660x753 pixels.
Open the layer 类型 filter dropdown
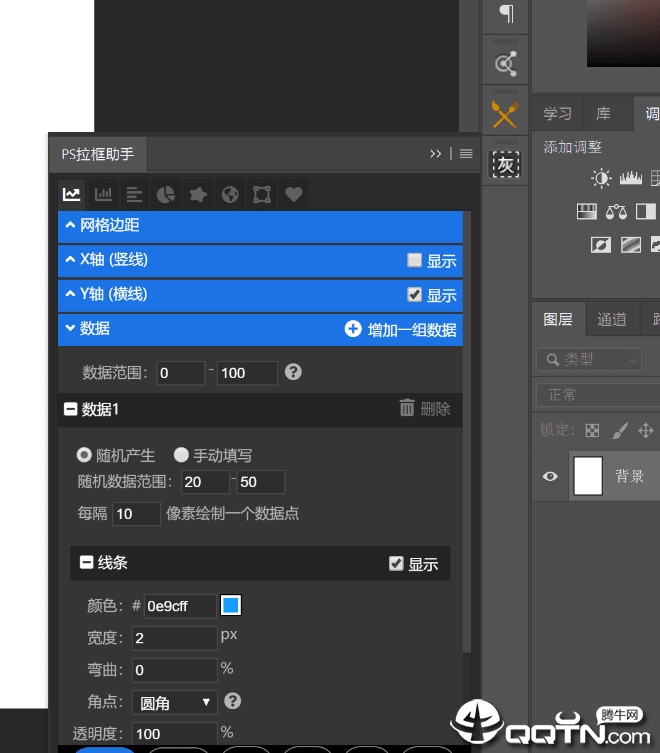(589, 359)
